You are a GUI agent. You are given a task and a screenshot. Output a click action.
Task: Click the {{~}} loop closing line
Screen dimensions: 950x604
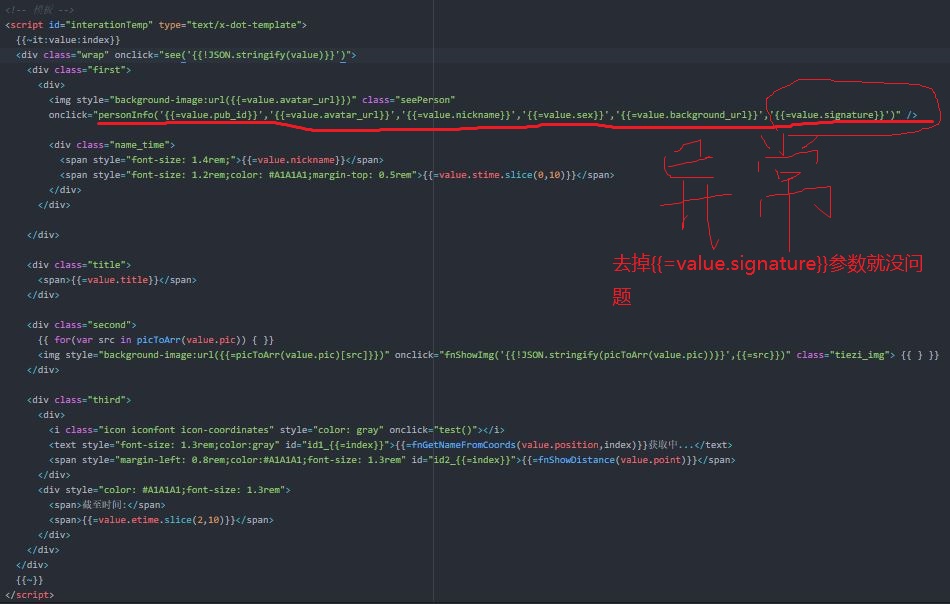(30, 580)
